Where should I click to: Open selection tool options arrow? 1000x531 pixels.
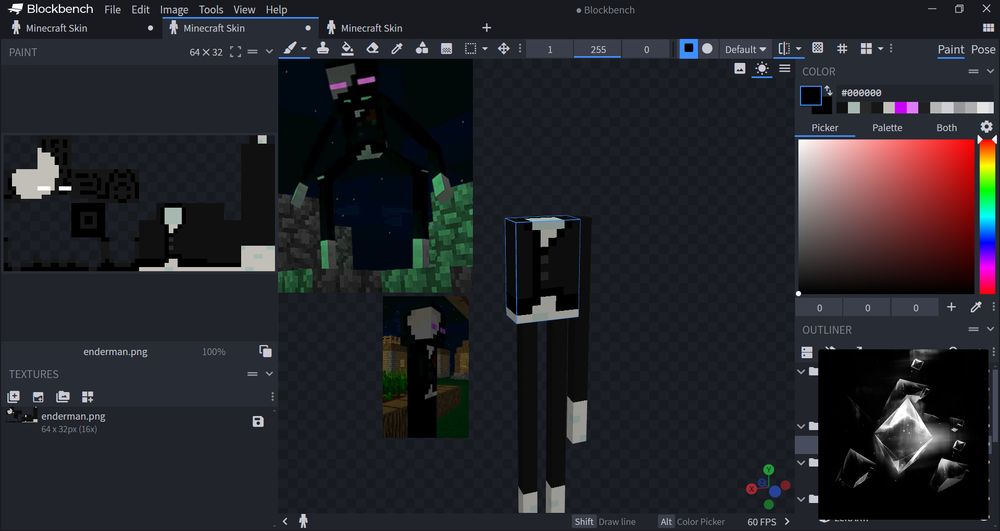485,49
